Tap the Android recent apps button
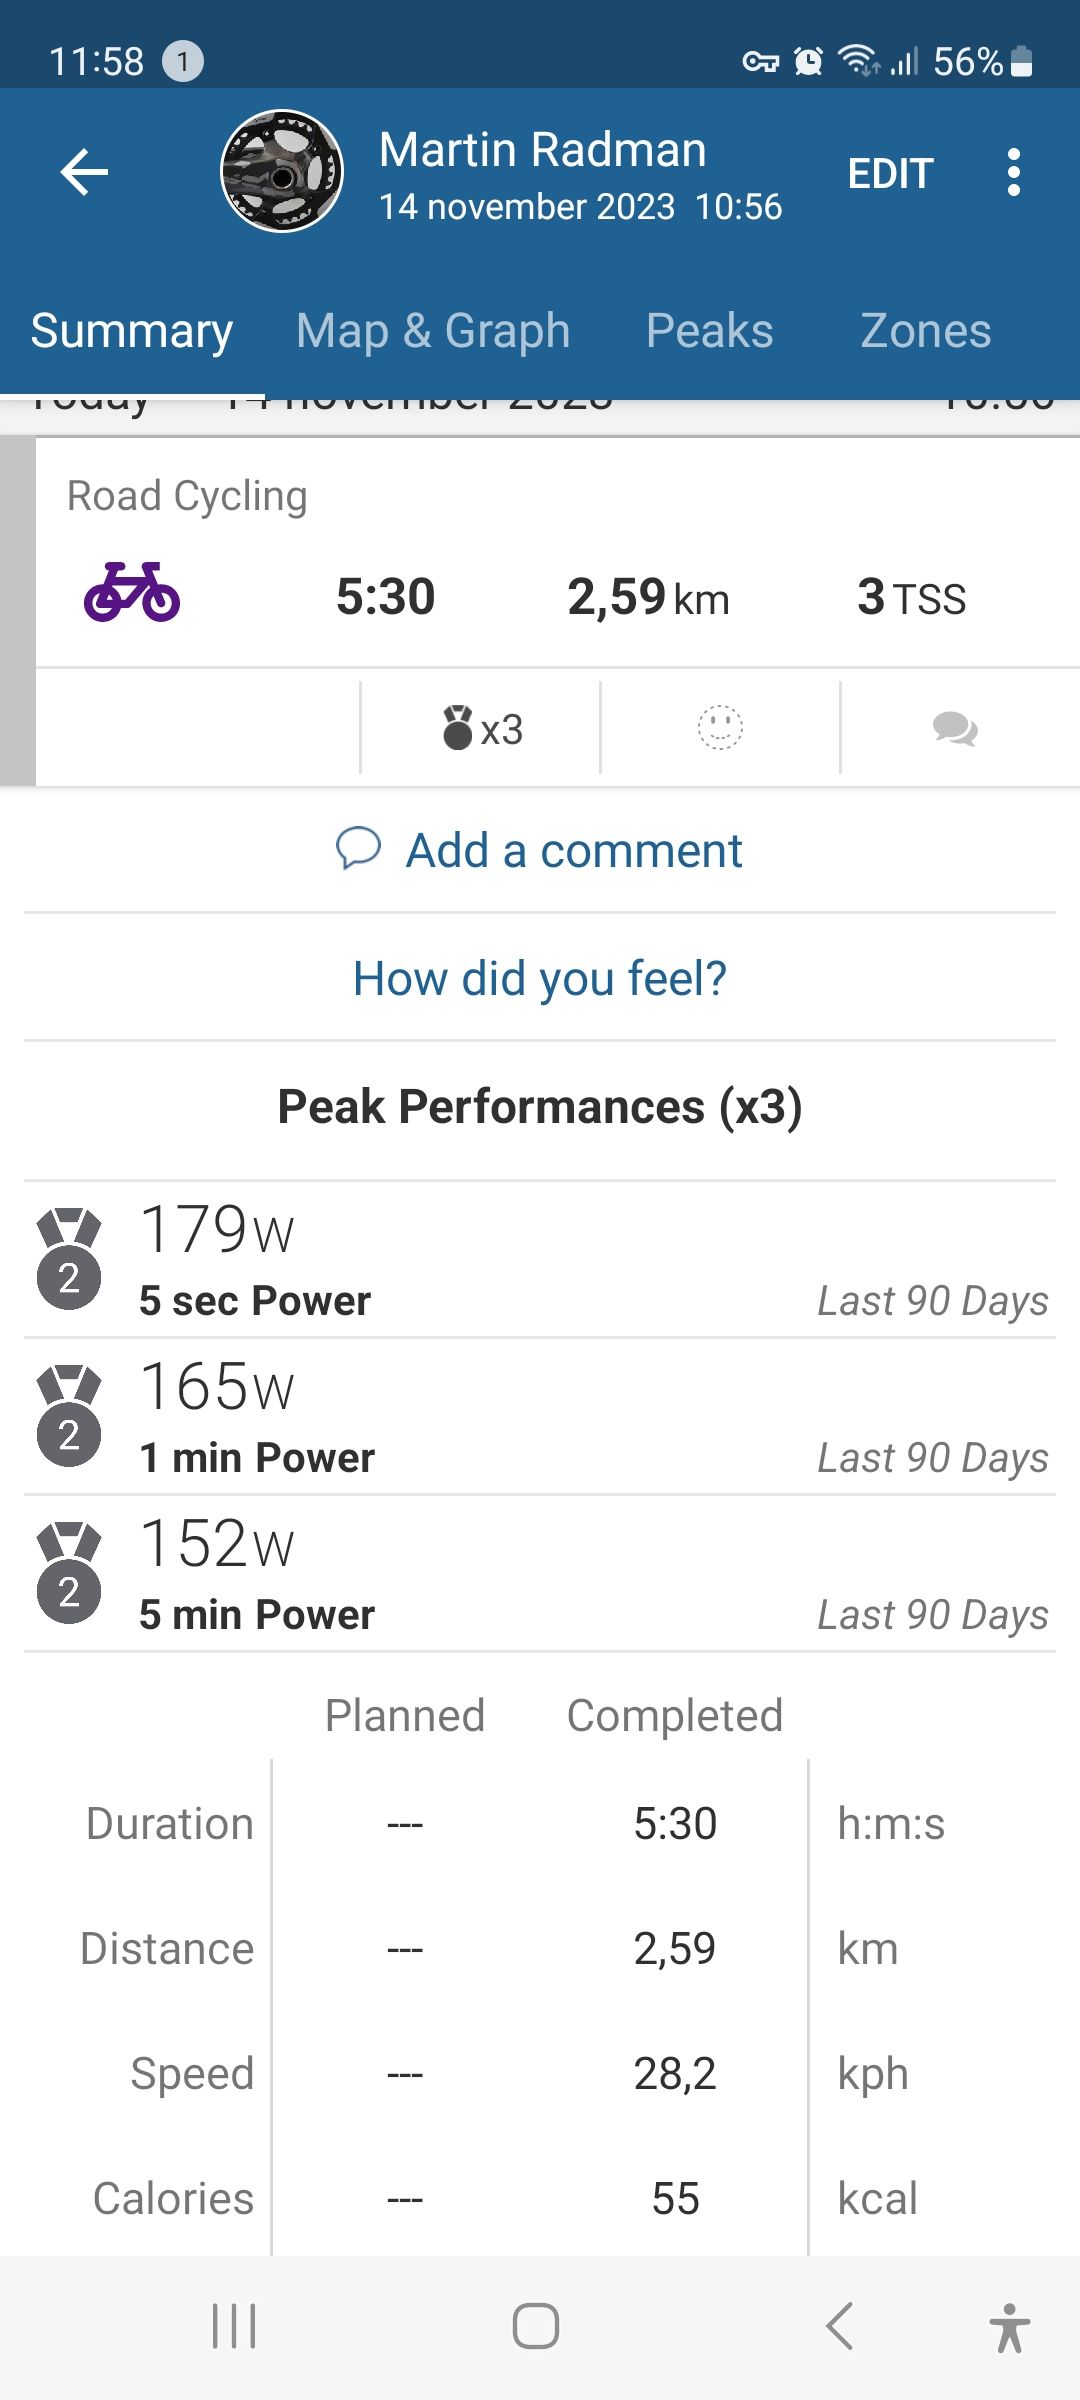Image resolution: width=1080 pixels, height=2400 pixels. [235, 2326]
